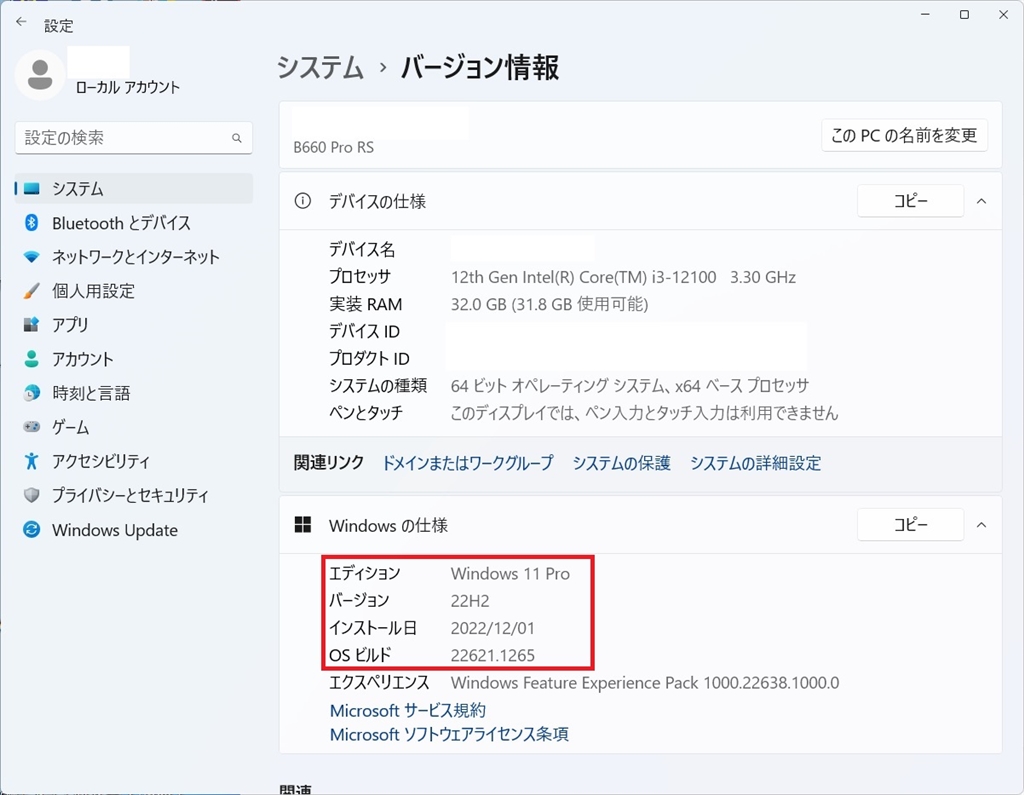1024x795 pixels.
Task: Click the B660 Pro RS model text
Action: pyautogui.click(x=334, y=148)
